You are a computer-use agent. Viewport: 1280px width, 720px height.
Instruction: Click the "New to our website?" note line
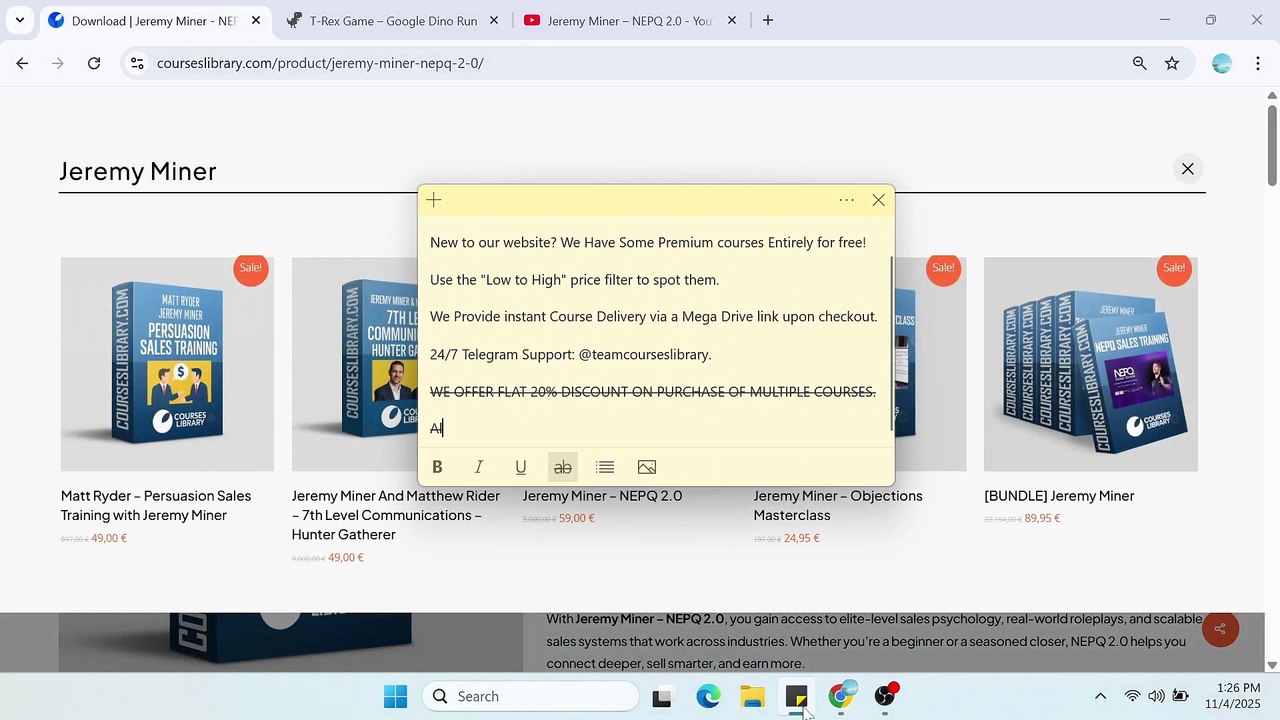coord(648,243)
